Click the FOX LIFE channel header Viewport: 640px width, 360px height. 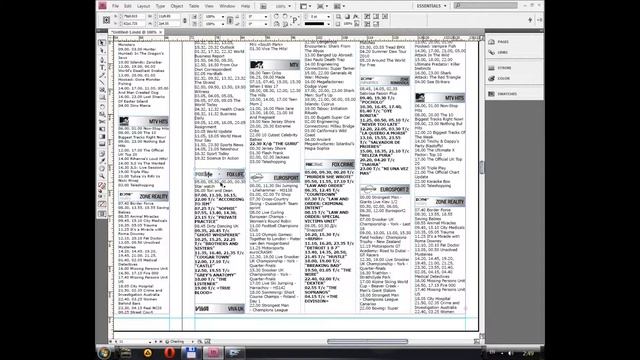(x=220, y=174)
